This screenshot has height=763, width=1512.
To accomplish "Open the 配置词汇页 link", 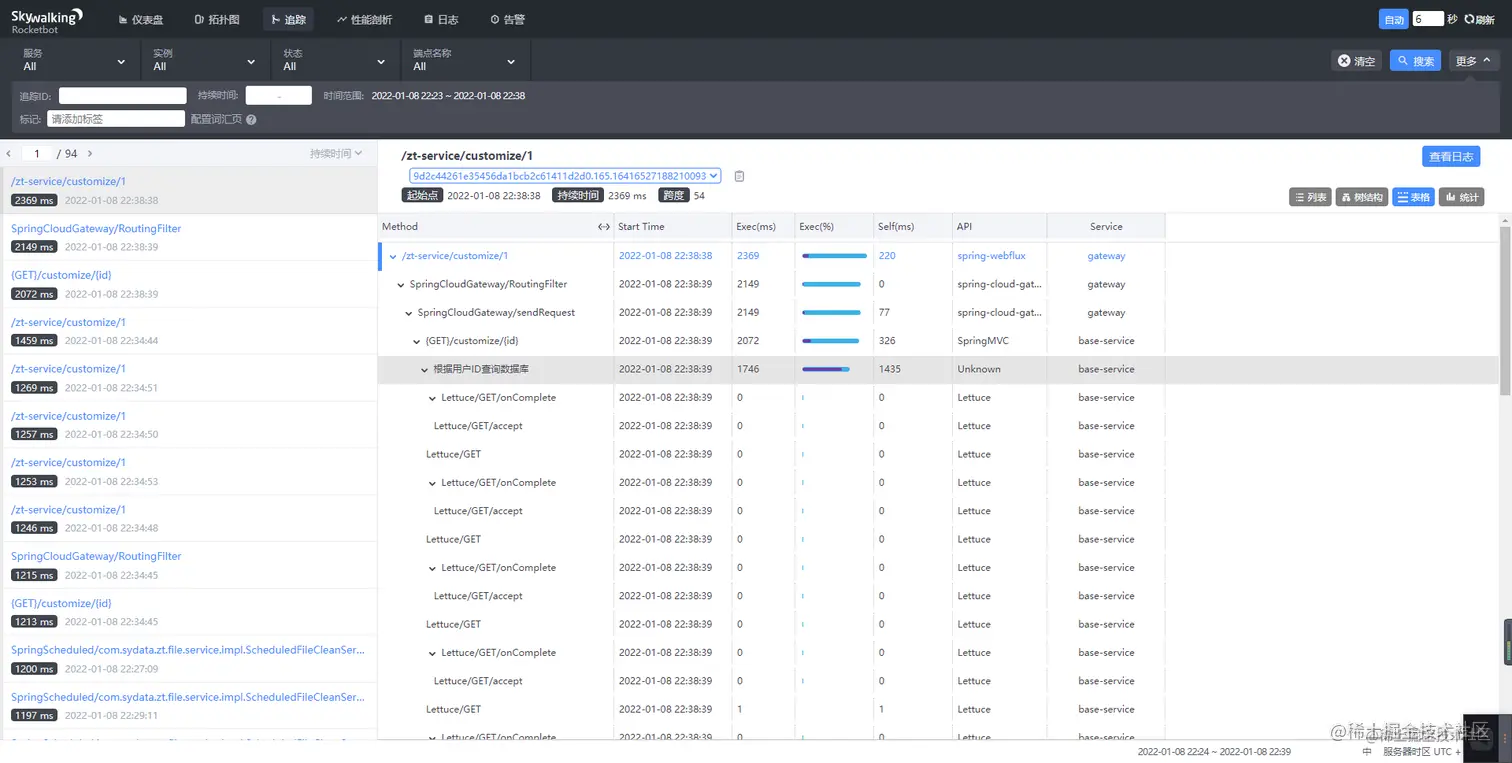I will tap(216, 119).
